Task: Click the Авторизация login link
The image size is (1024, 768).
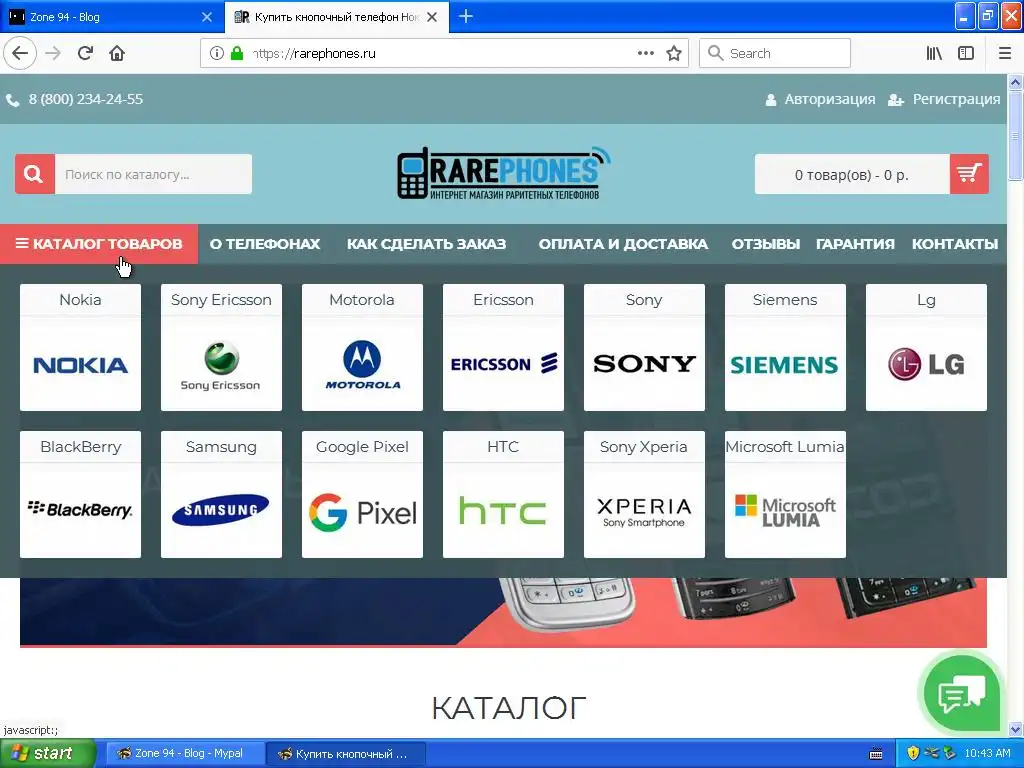Action: pos(821,99)
